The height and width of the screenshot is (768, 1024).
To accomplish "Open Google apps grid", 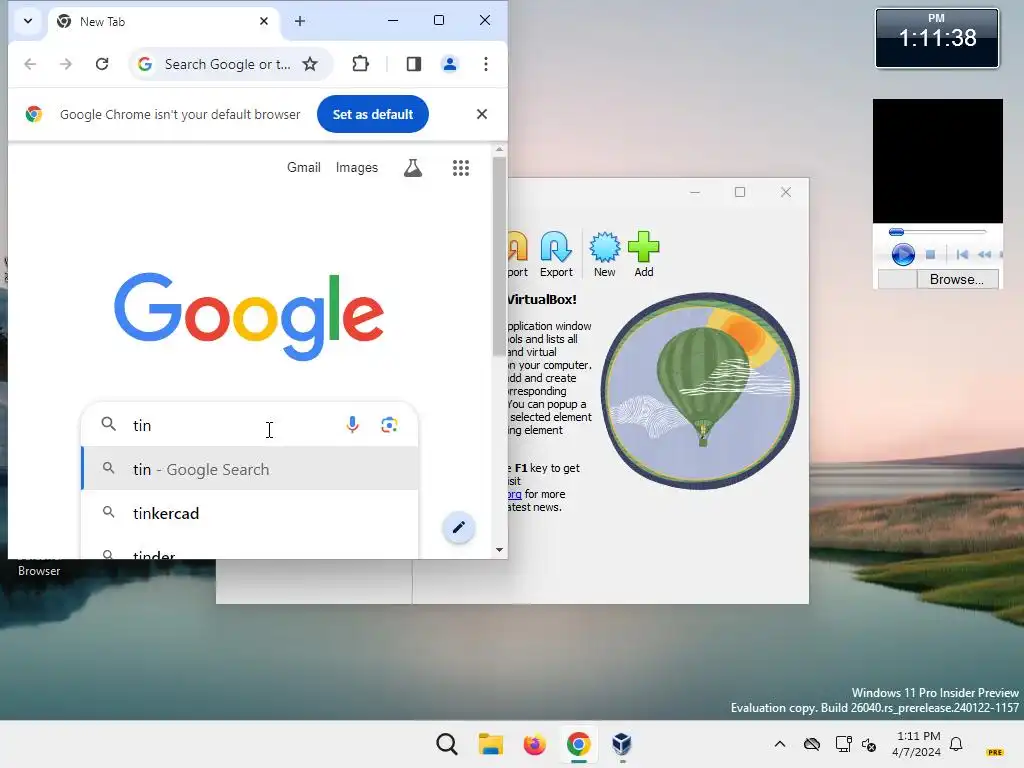I will [x=461, y=168].
